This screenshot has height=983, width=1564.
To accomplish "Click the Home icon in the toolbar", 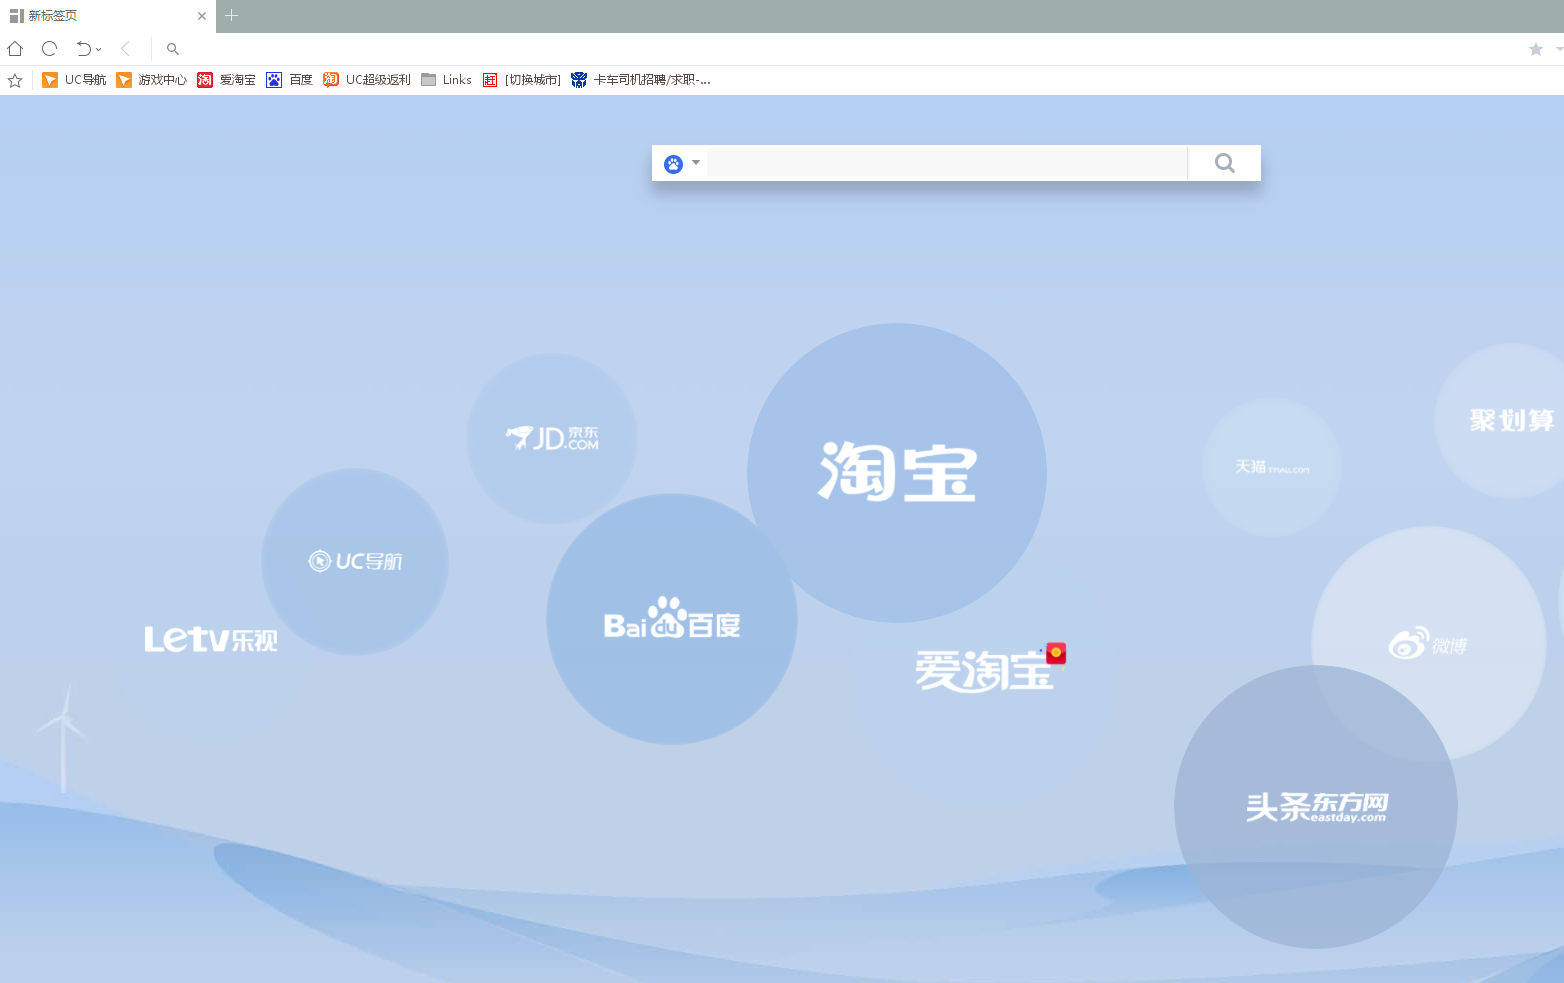I will pos(15,48).
